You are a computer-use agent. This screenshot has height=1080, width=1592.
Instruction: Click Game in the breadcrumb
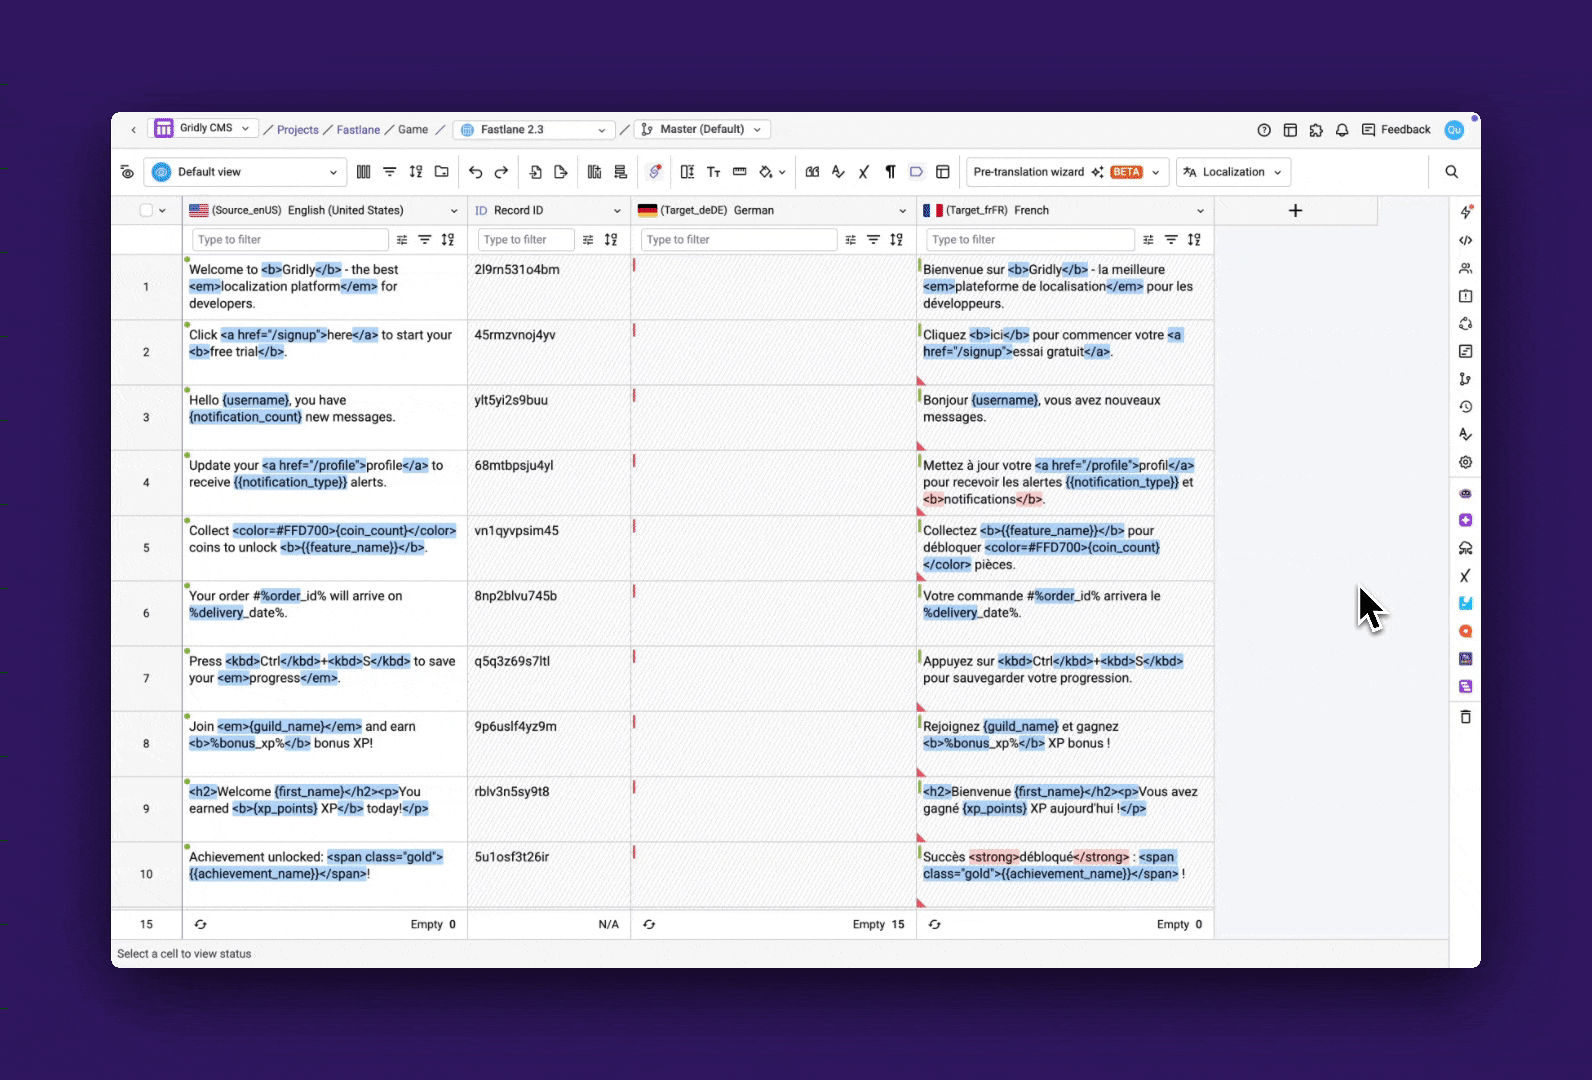(x=413, y=130)
